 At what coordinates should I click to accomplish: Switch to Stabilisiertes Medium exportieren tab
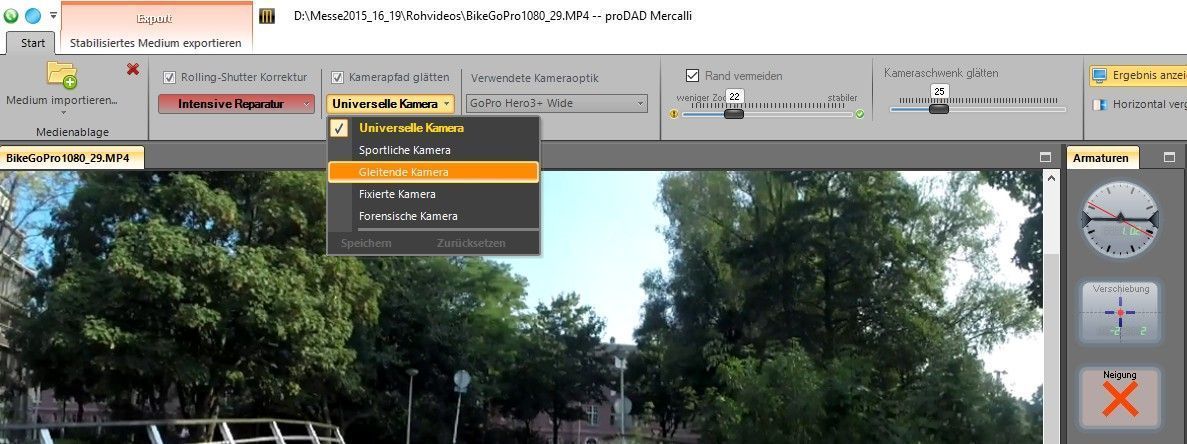(155, 43)
